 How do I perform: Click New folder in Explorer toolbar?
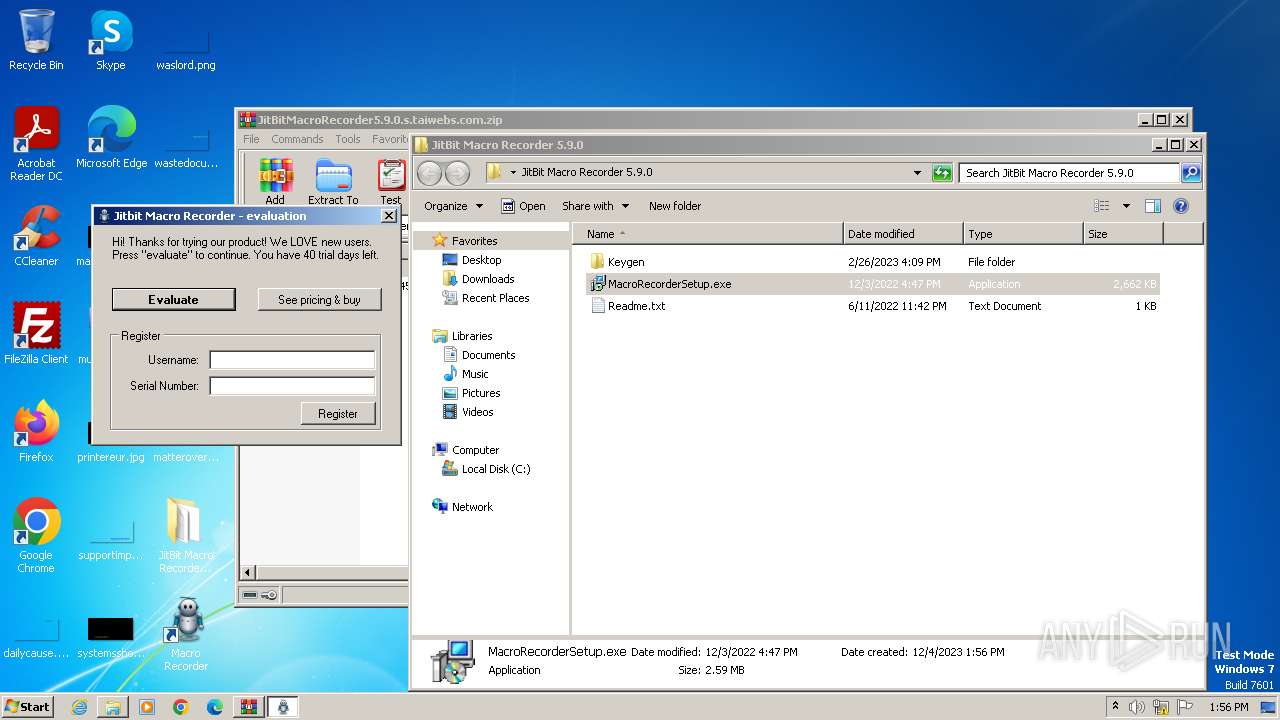(675, 206)
